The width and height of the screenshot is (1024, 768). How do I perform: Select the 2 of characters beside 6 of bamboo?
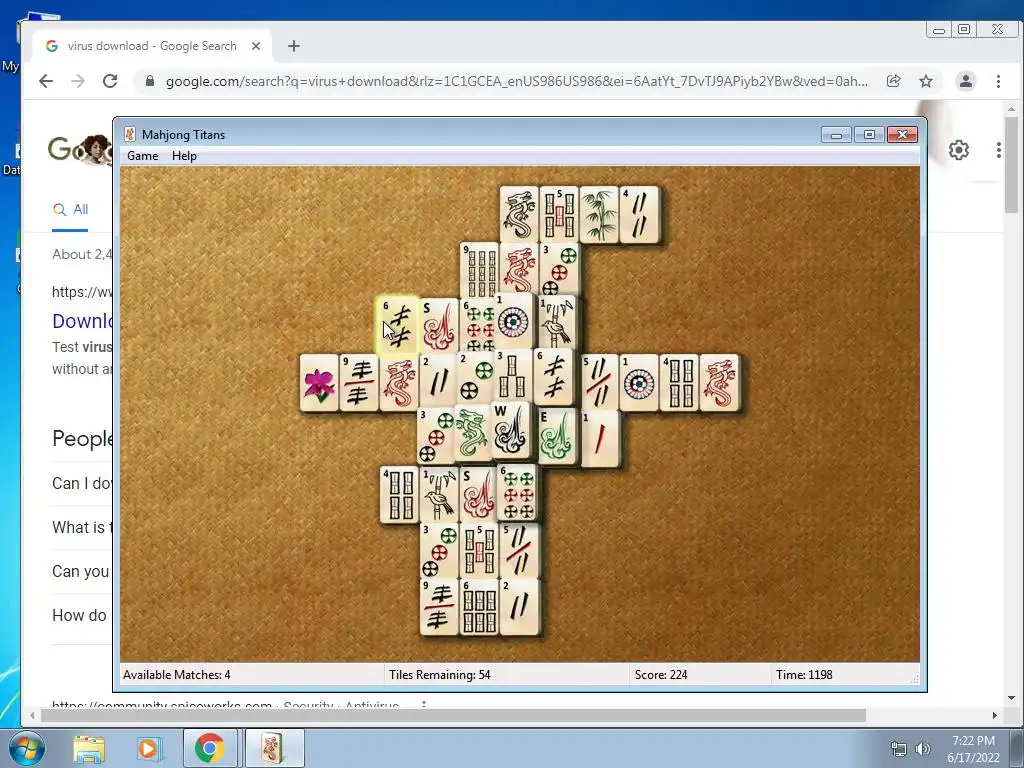point(519,607)
